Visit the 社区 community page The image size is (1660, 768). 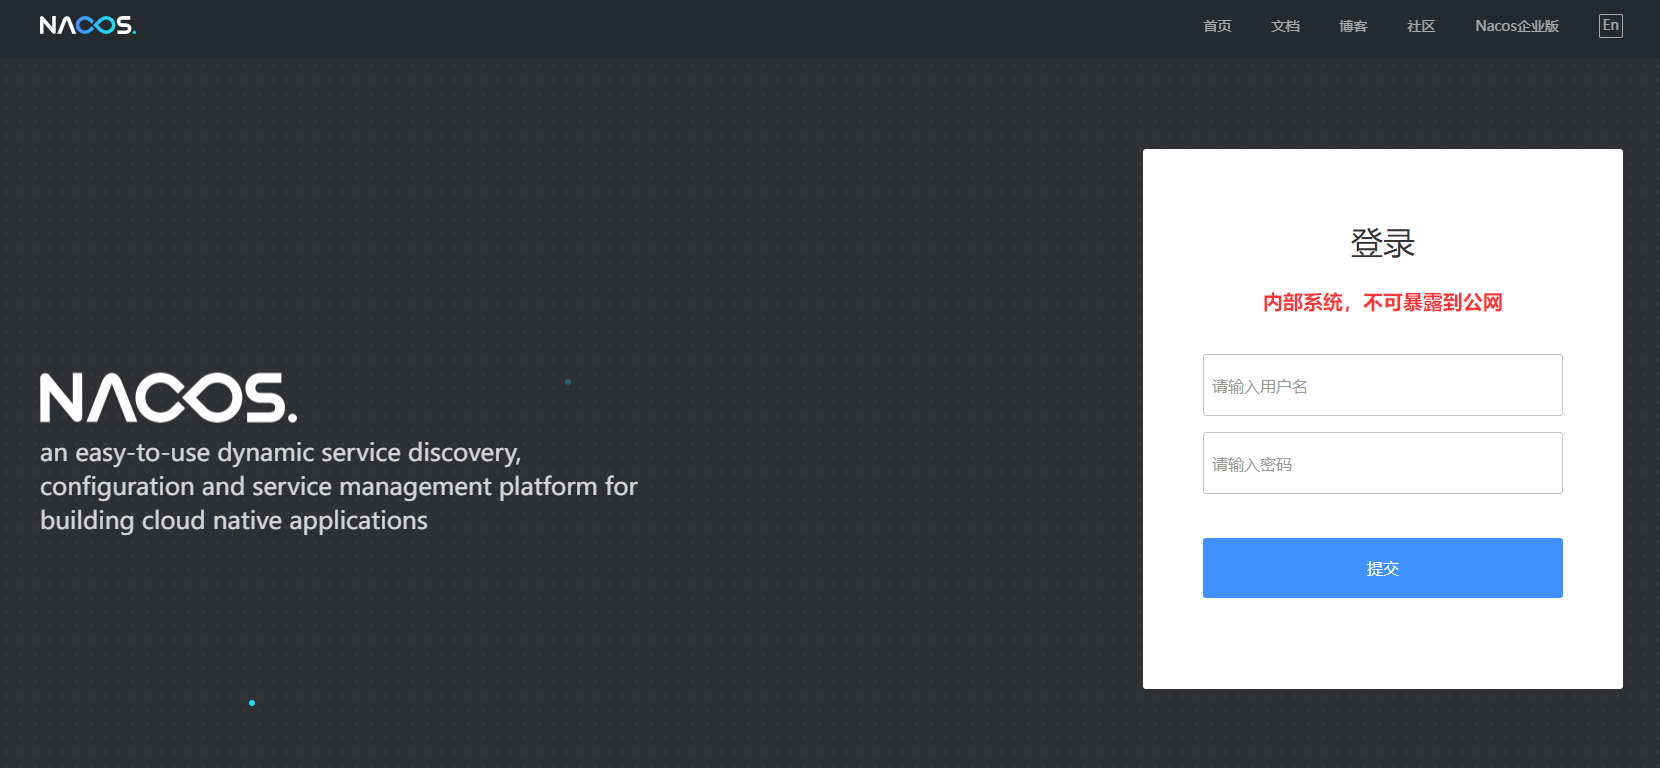tap(1421, 26)
